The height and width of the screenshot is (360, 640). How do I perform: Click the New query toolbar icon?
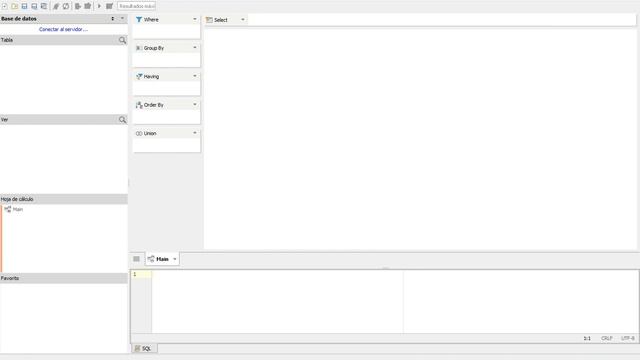click(x=5, y=6)
